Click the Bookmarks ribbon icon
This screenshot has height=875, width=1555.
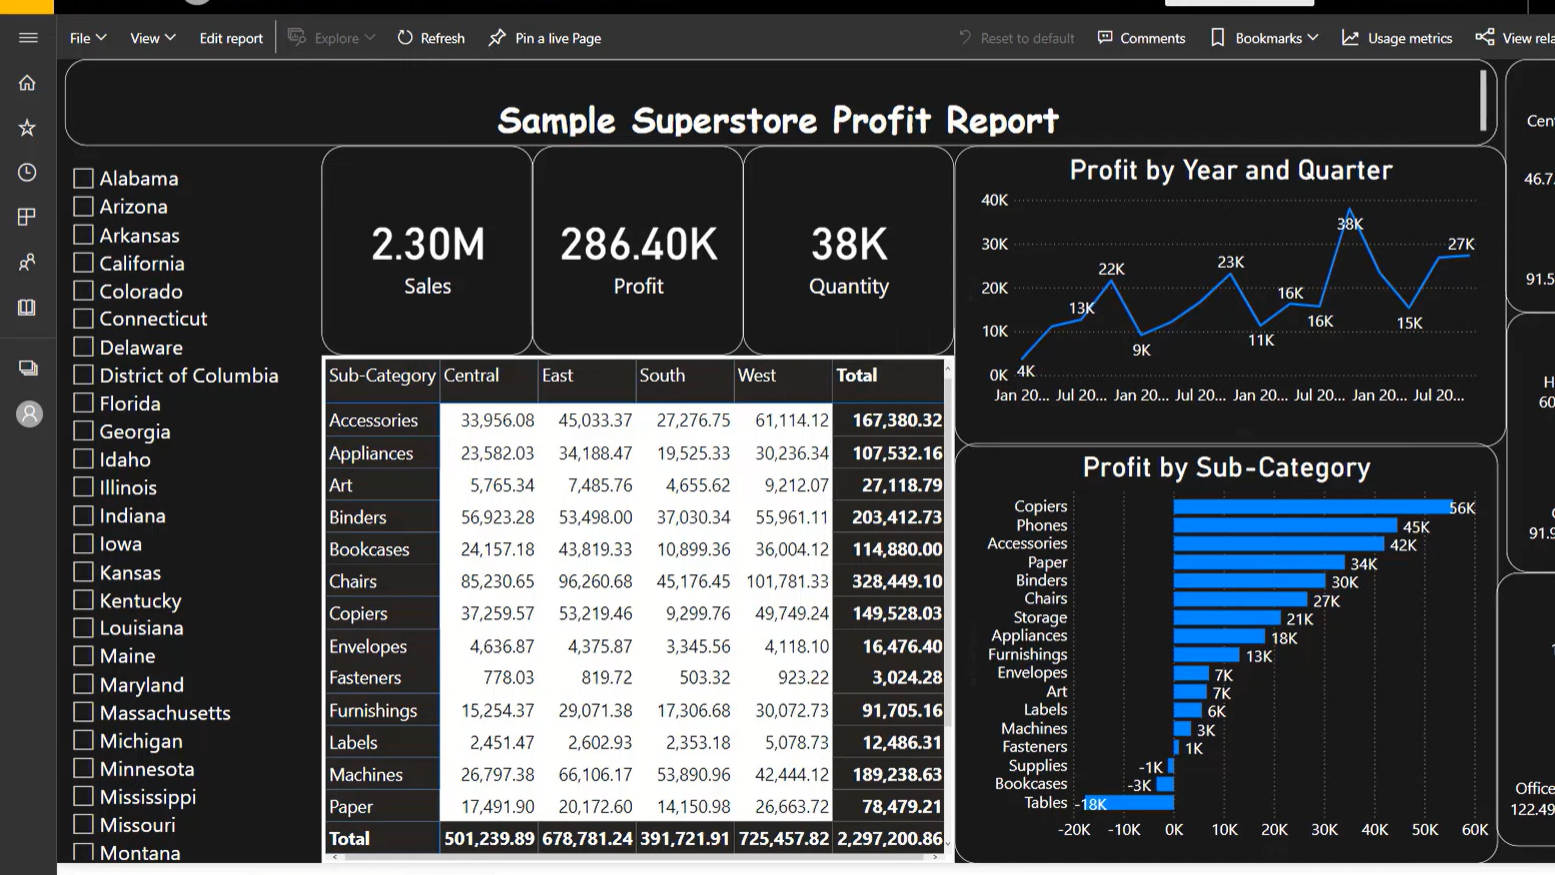click(1217, 38)
